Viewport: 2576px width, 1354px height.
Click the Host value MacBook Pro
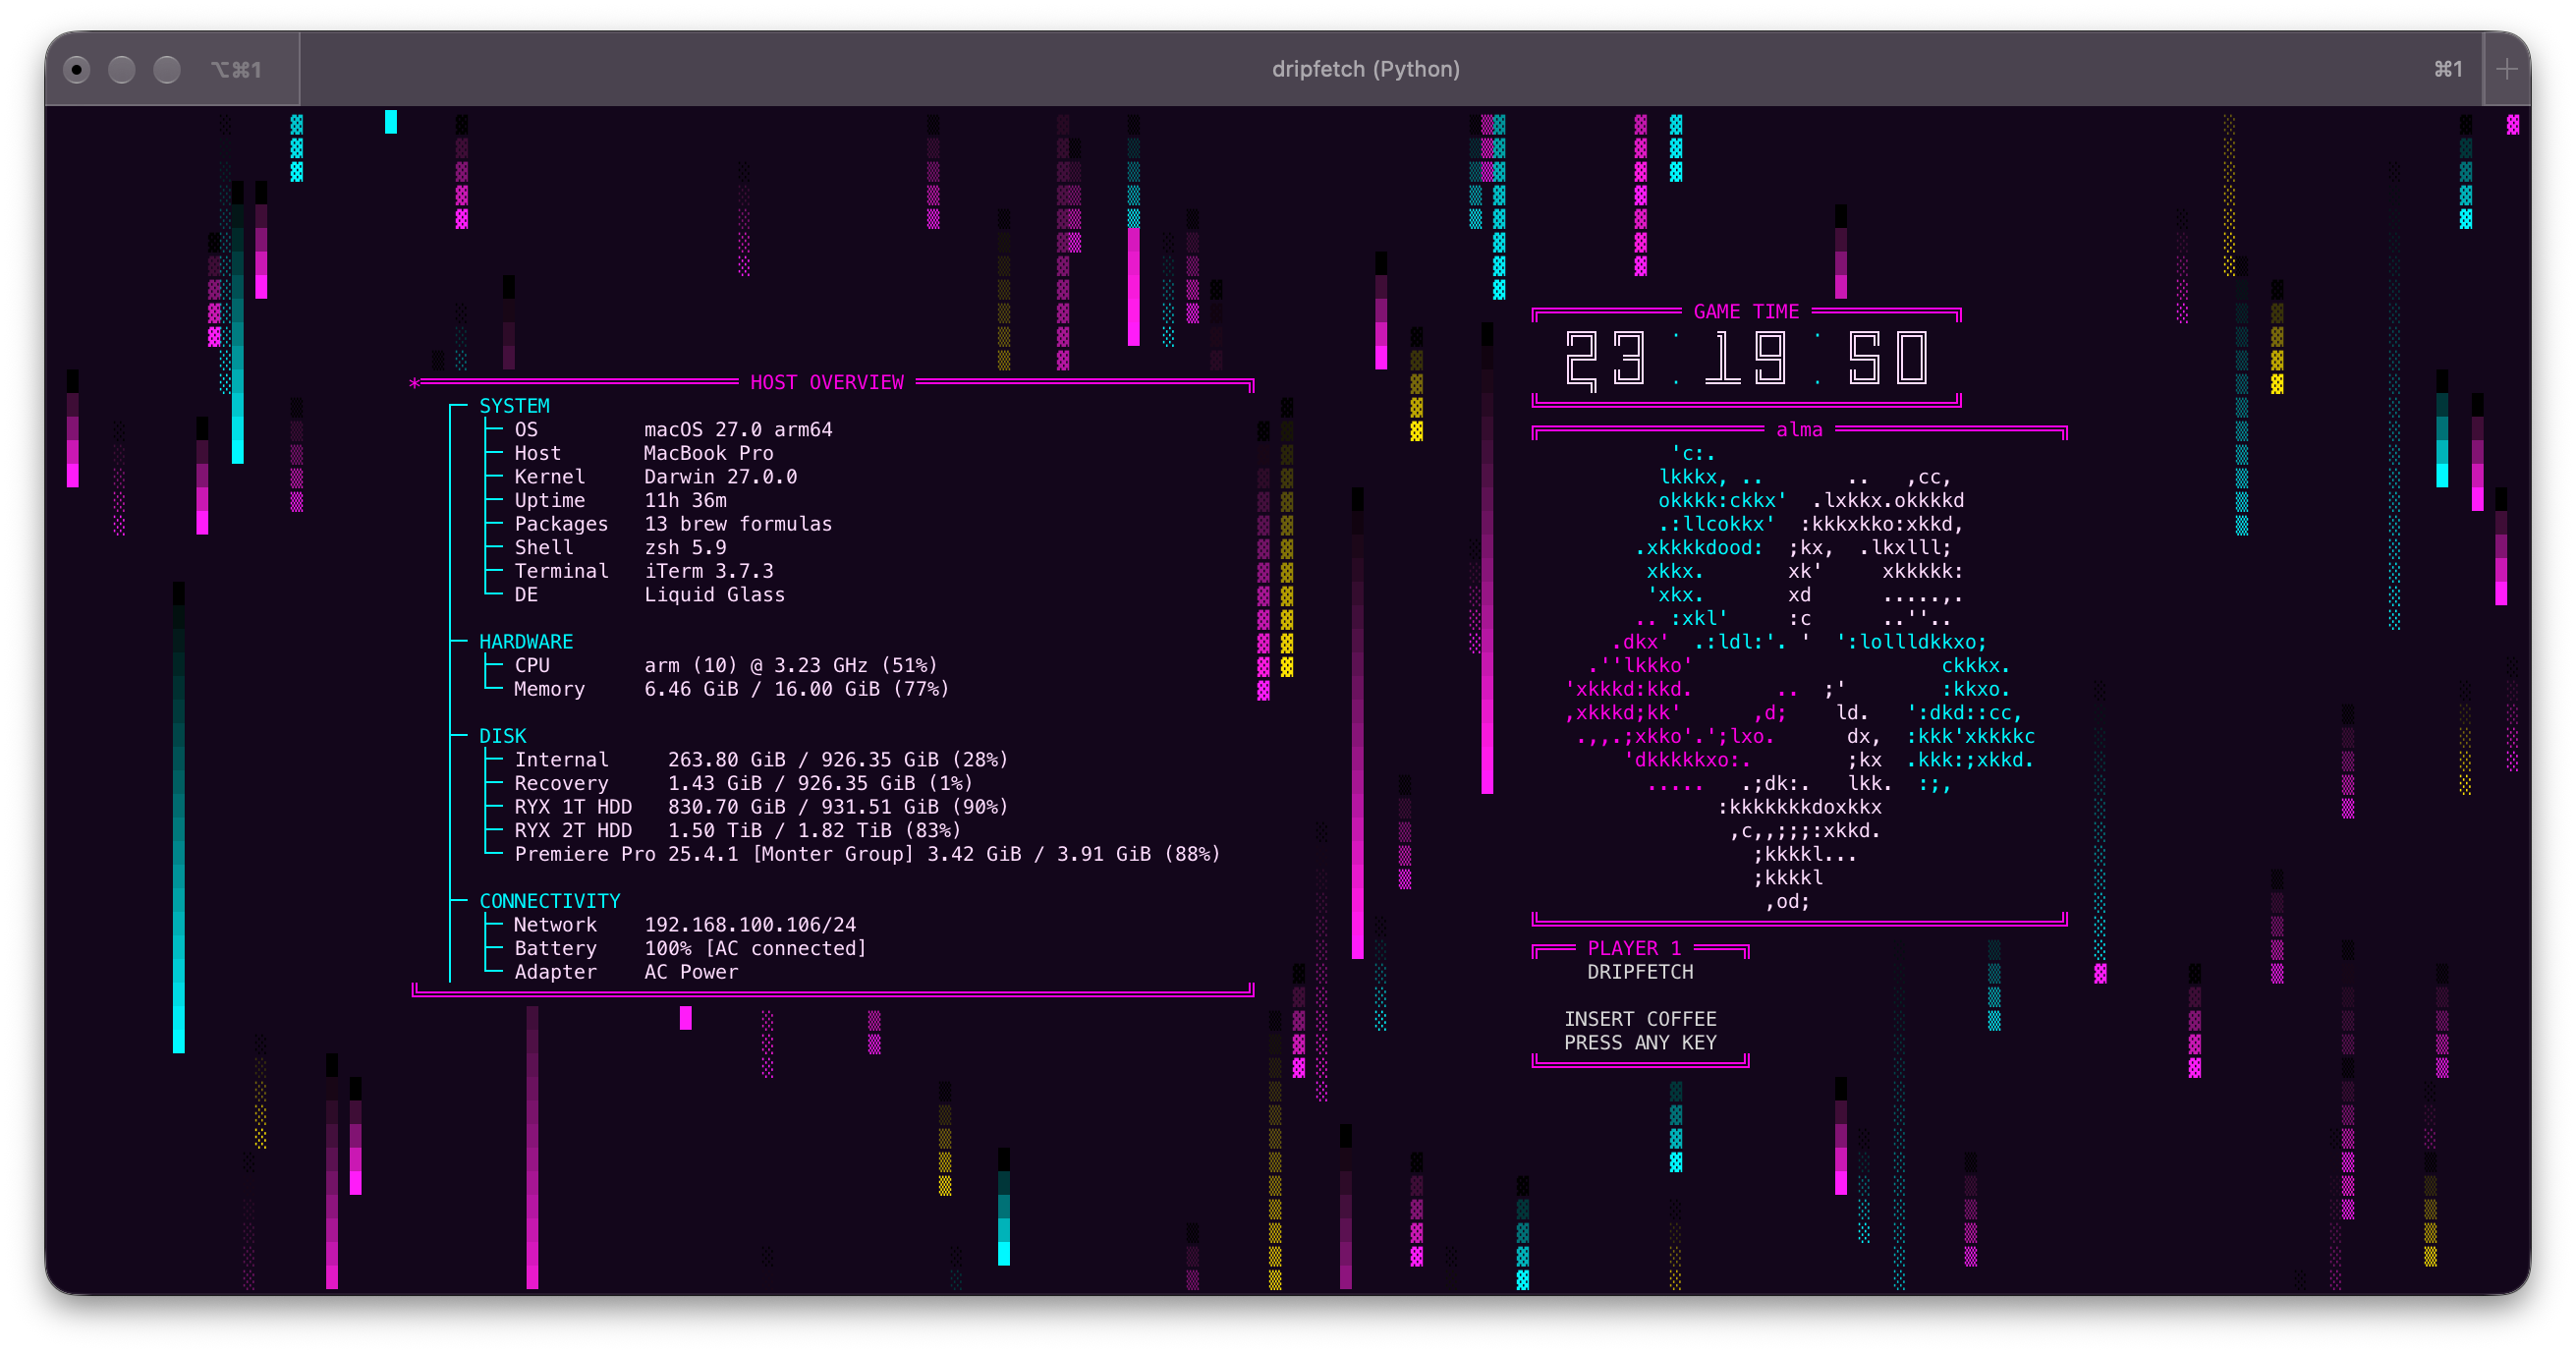[708, 453]
